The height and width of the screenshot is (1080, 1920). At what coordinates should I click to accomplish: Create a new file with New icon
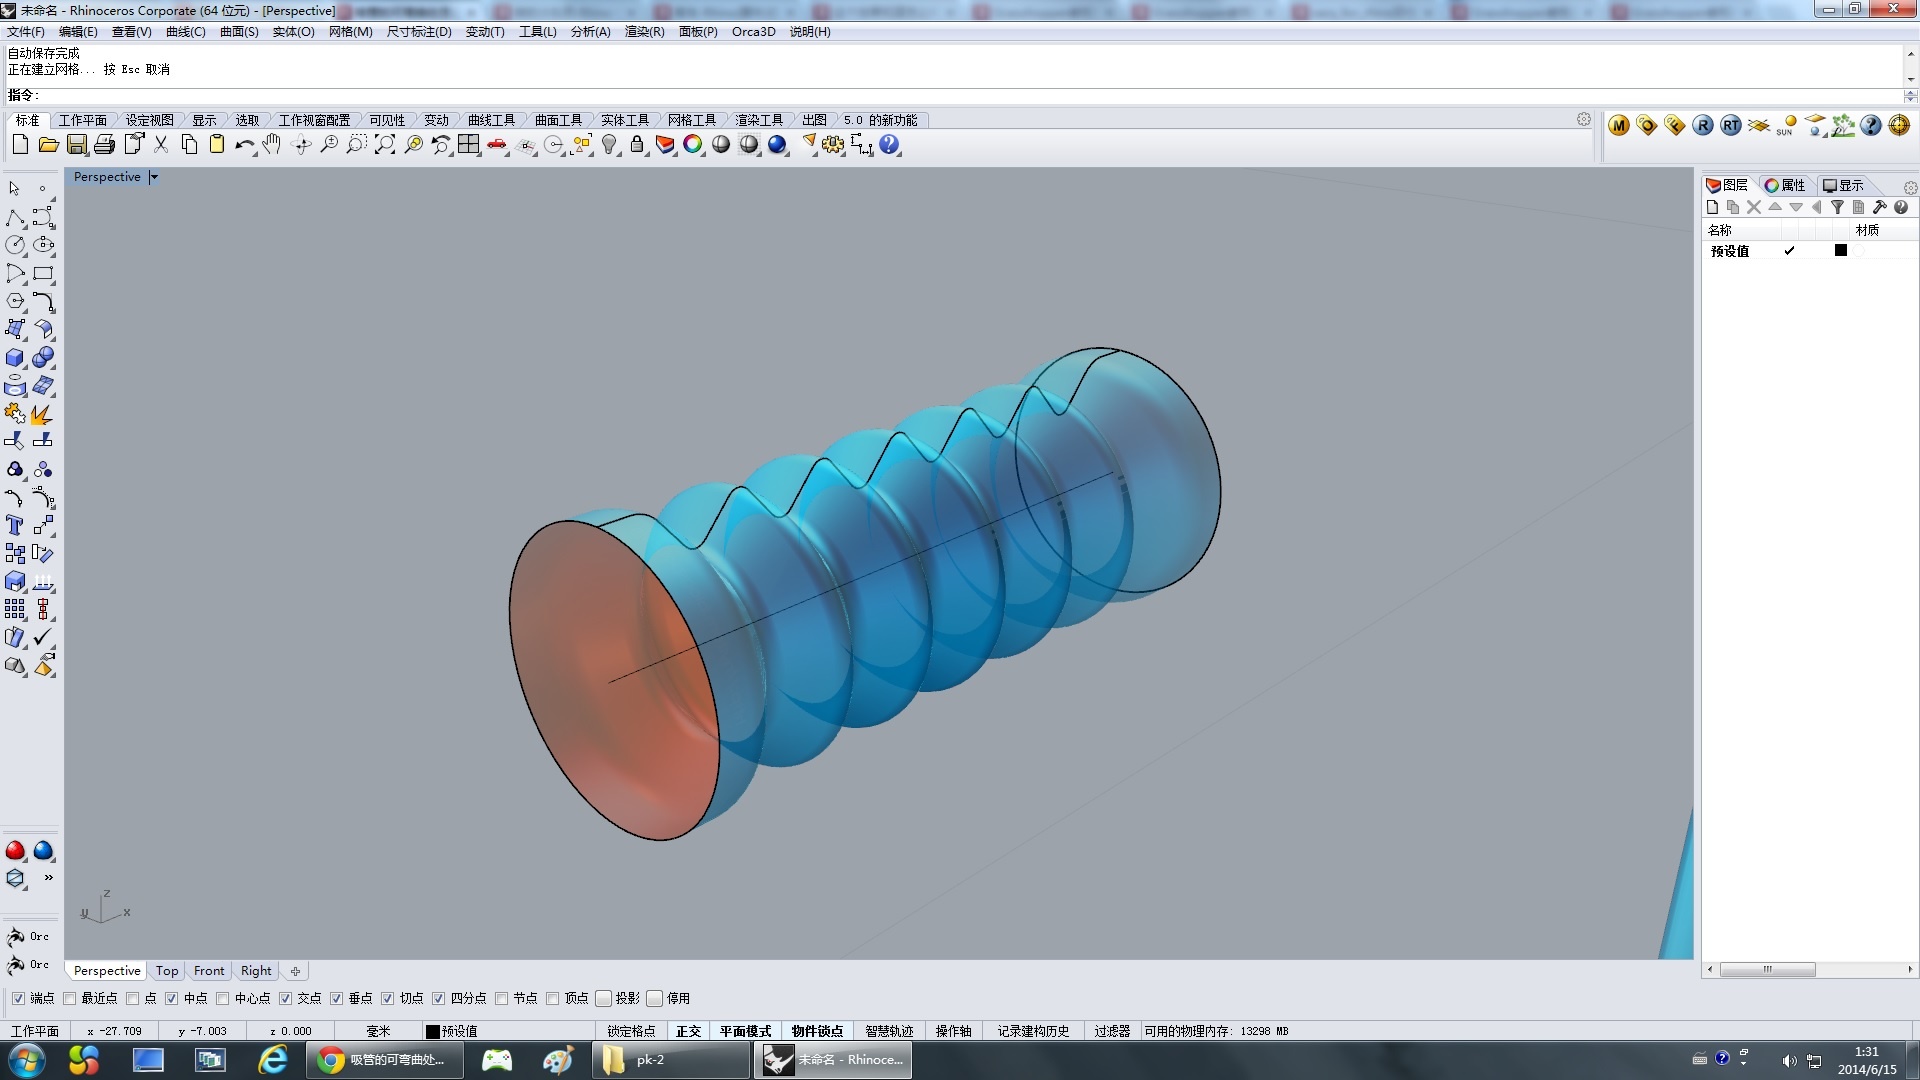(20, 145)
